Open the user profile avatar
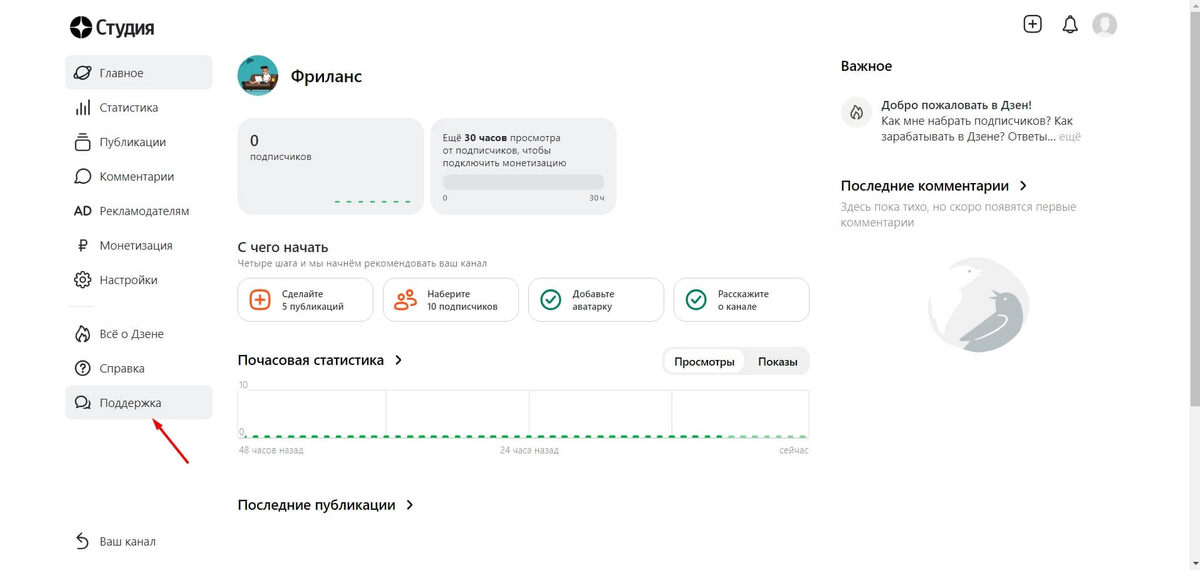The width and height of the screenshot is (1200, 570). point(1104,25)
